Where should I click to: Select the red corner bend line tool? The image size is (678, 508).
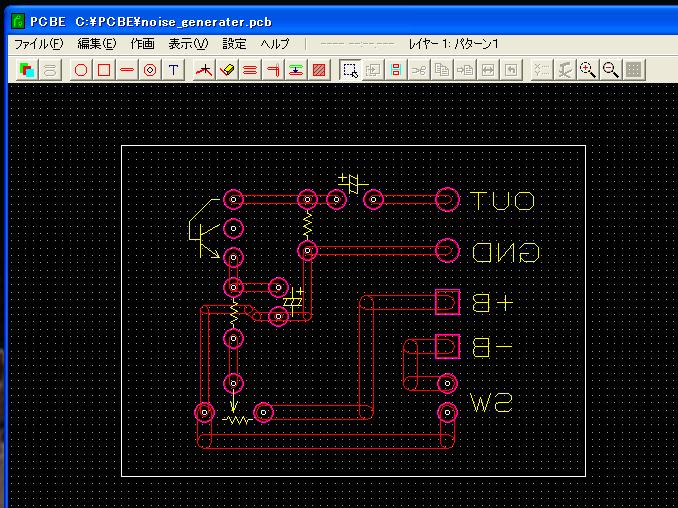point(273,70)
